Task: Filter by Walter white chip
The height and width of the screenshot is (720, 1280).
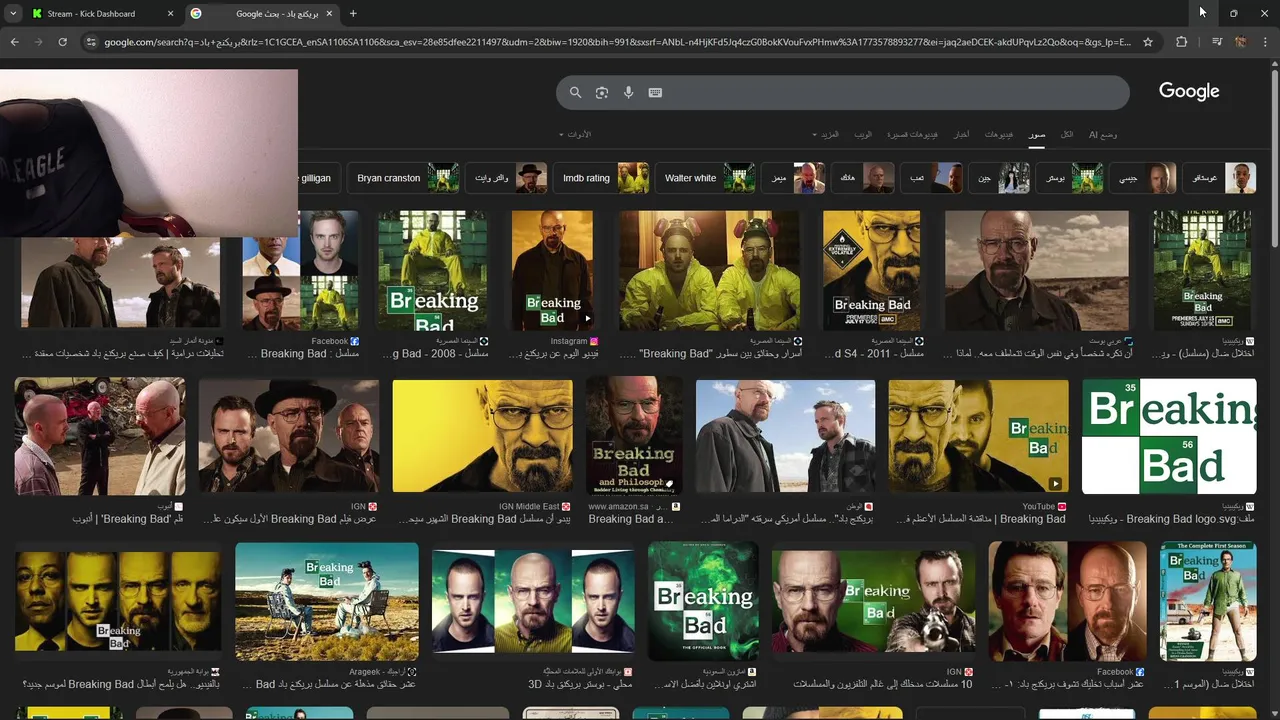Action: (705, 178)
